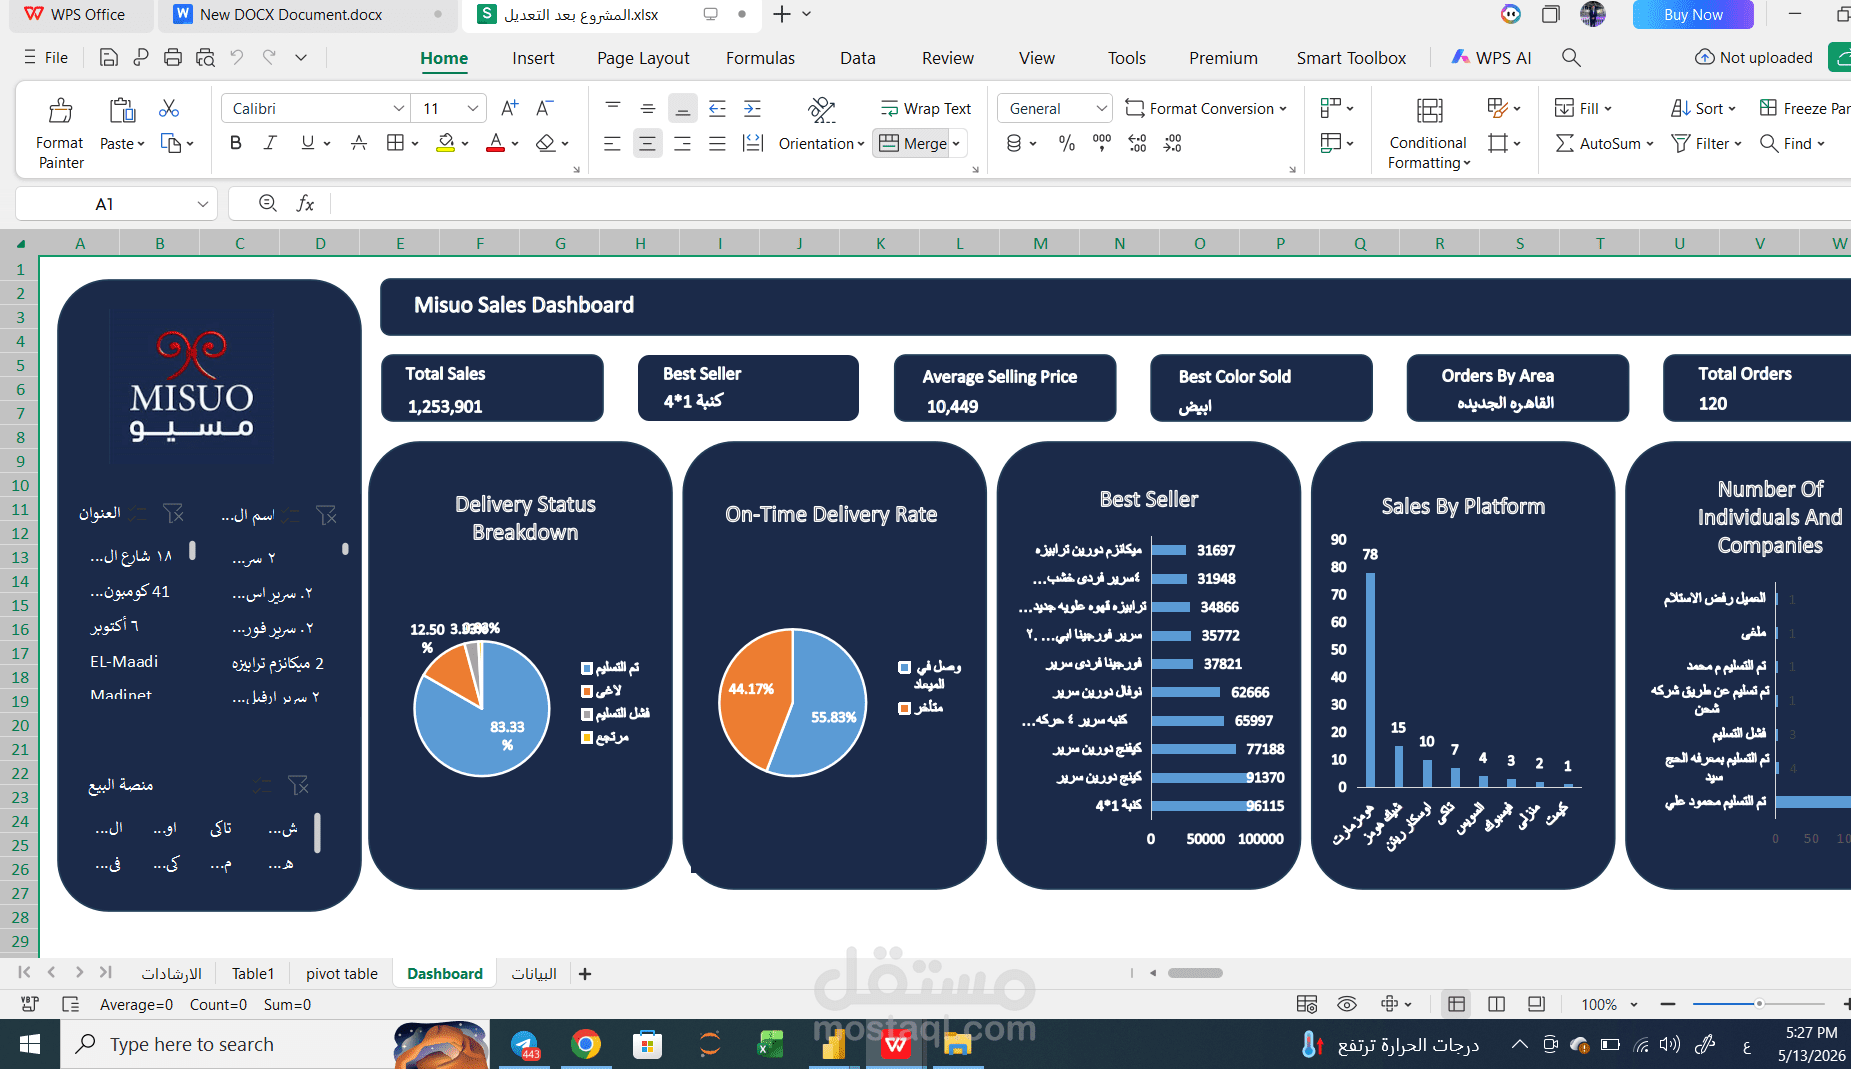Image resolution: width=1851 pixels, height=1069 pixels.
Task: Click the Undo arrow icon
Action: point(237,57)
